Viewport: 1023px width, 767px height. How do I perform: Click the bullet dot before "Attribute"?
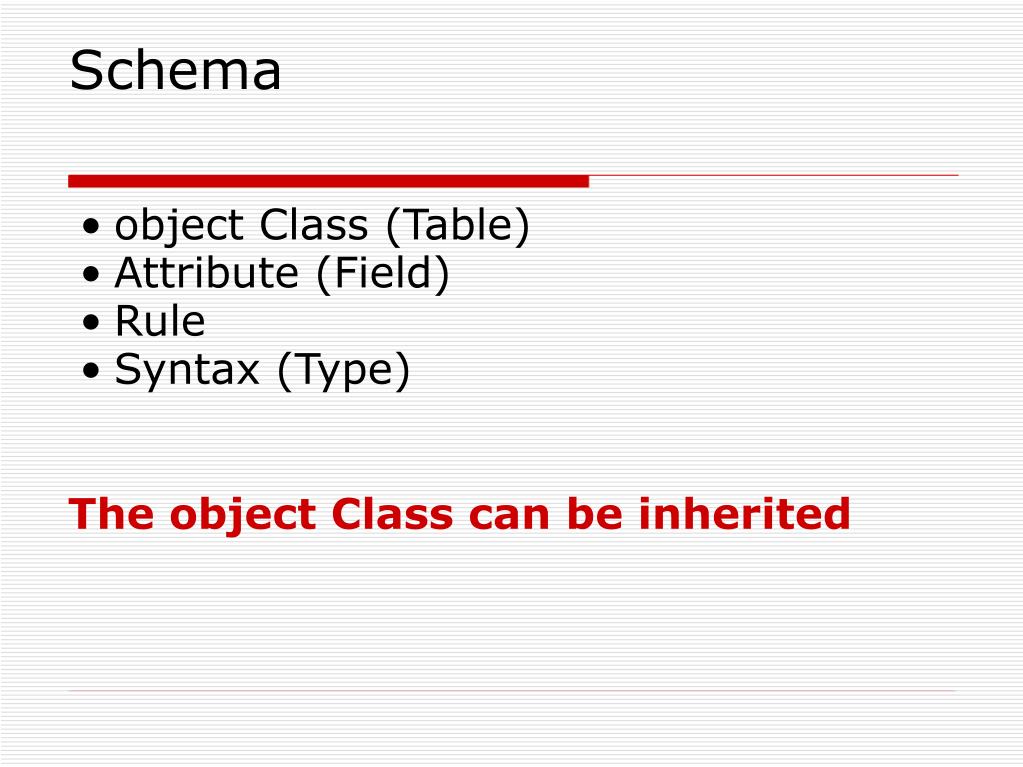tap(91, 275)
